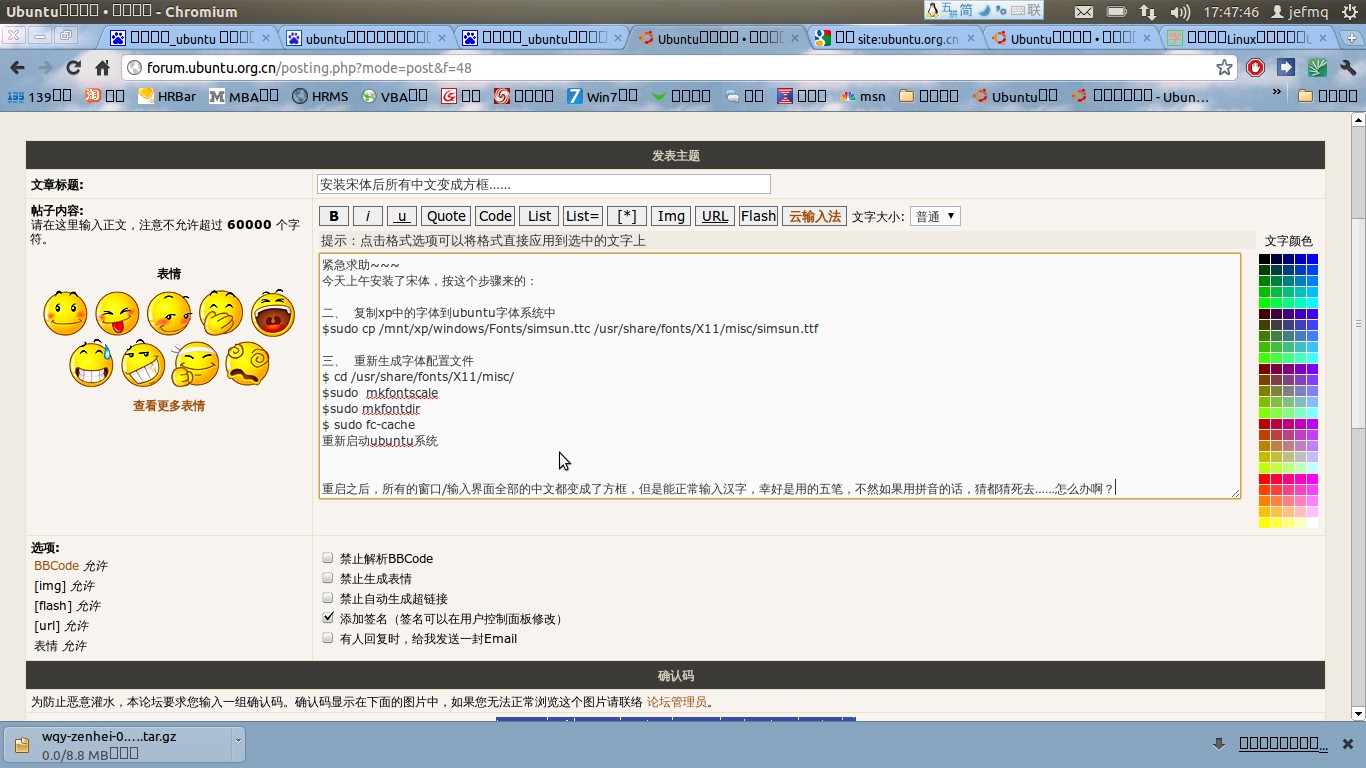Click the blue arrow extension icon

pyautogui.click(x=1286, y=68)
